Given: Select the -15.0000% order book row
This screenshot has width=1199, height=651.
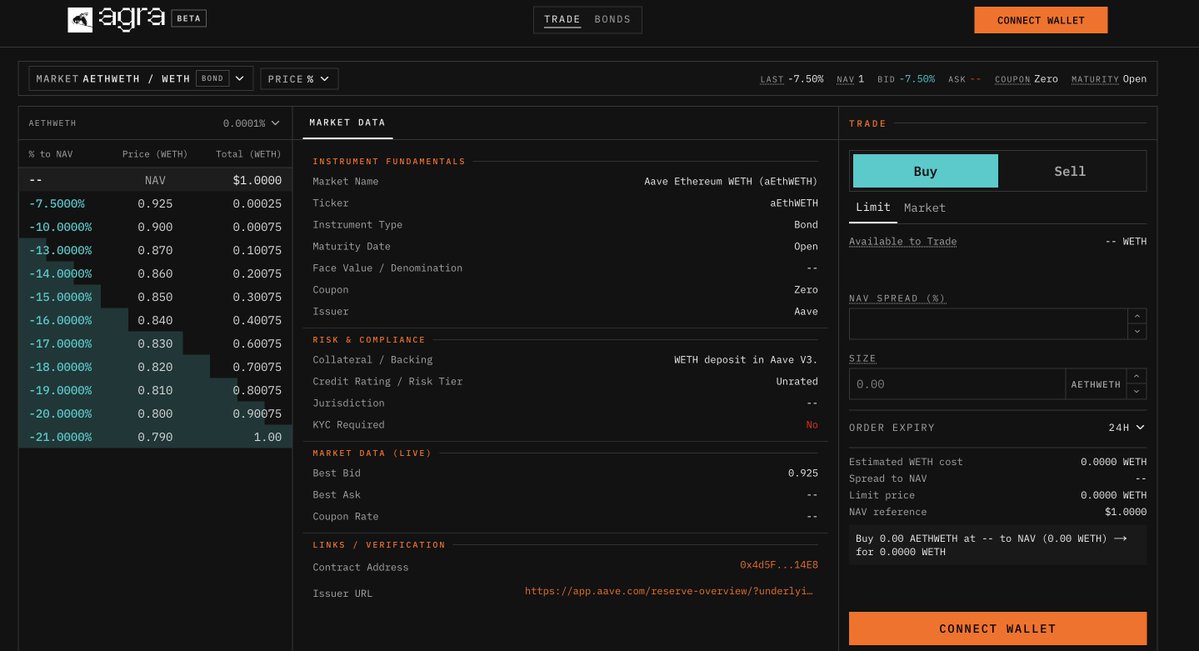Looking at the screenshot, I should click(x=155, y=297).
